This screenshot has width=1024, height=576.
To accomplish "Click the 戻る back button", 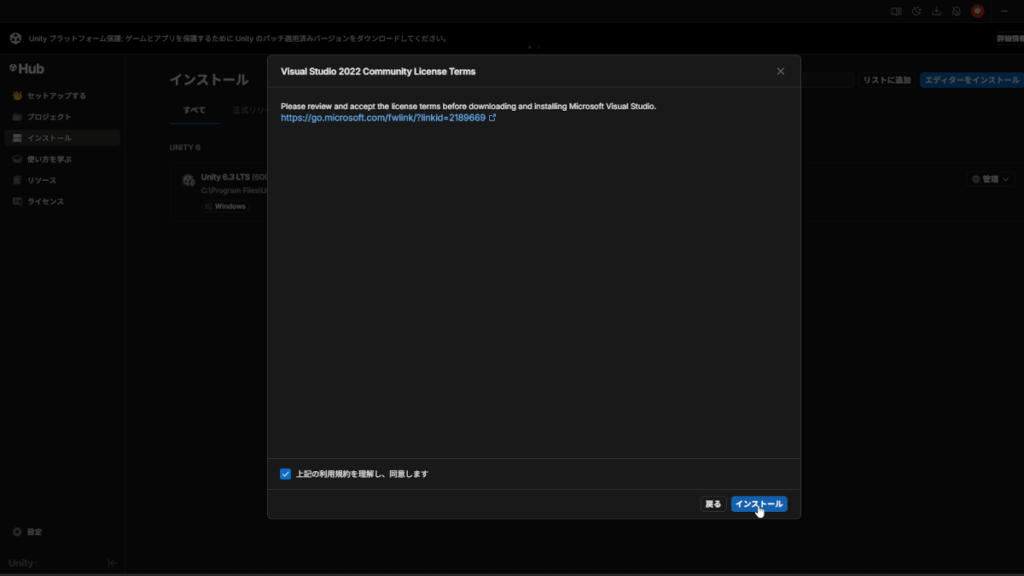I will tap(712, 504).
